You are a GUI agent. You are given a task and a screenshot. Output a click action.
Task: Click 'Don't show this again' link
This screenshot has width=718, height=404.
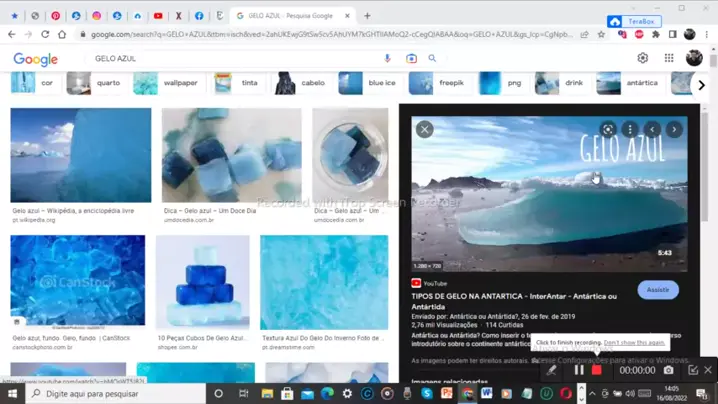click(x=634, y=343)
